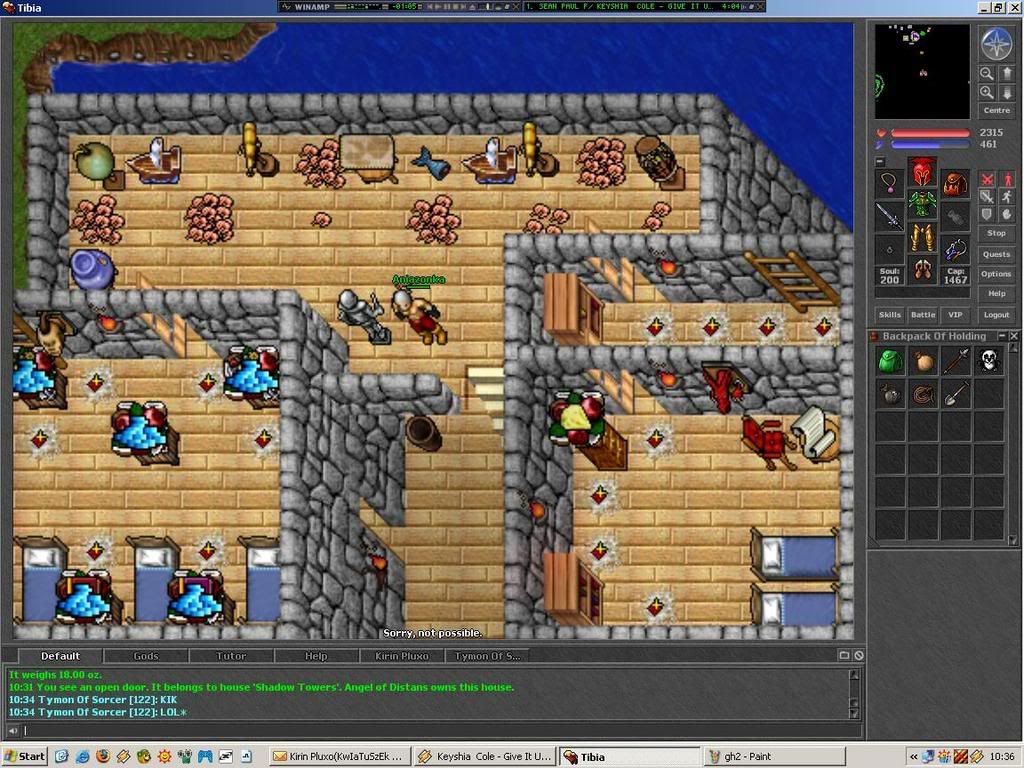Close the Backpack Of Holding container
The width and height of the screenshot is (1024, 768).
[1014, 336]
